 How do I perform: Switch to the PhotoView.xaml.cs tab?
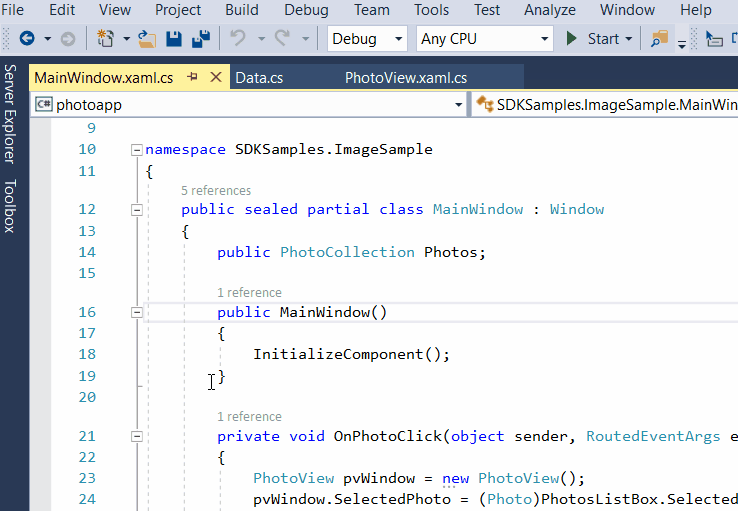406,78
